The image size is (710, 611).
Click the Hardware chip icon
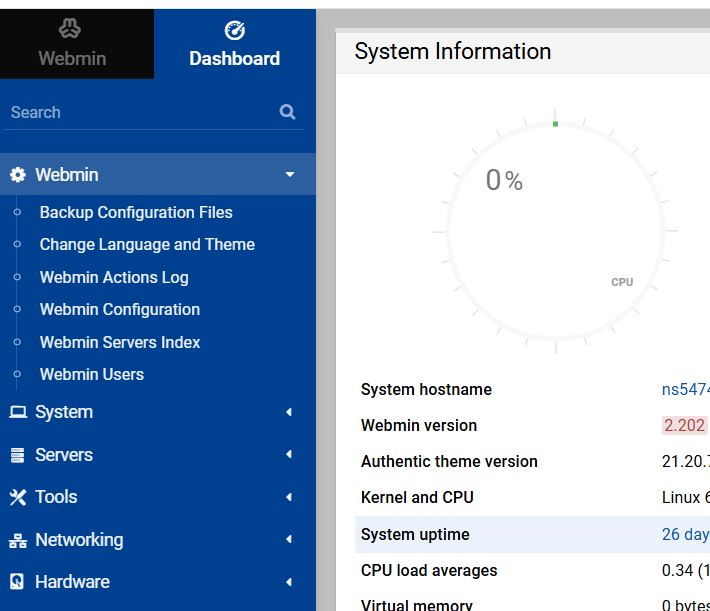coord(17,582)
